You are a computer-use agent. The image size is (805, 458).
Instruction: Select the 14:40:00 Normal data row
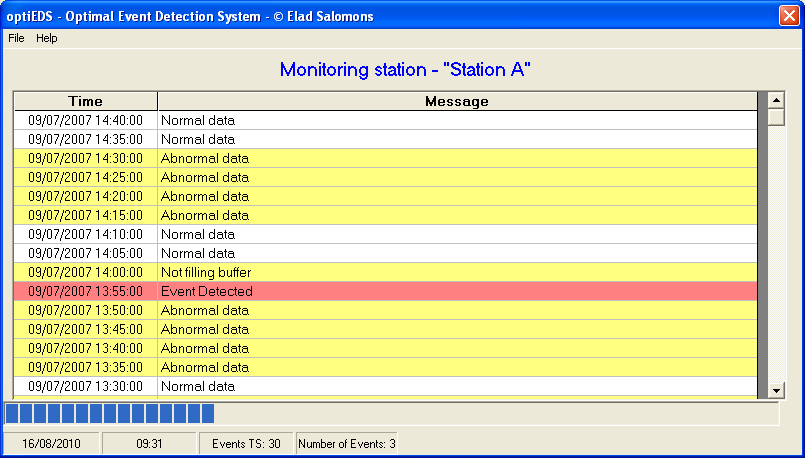point(386,120)
